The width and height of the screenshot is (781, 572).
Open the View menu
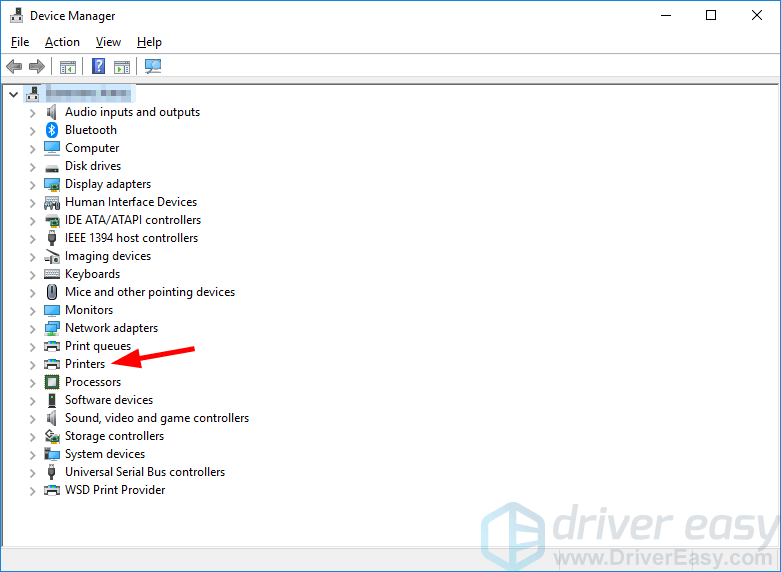[x=108, y=42]
